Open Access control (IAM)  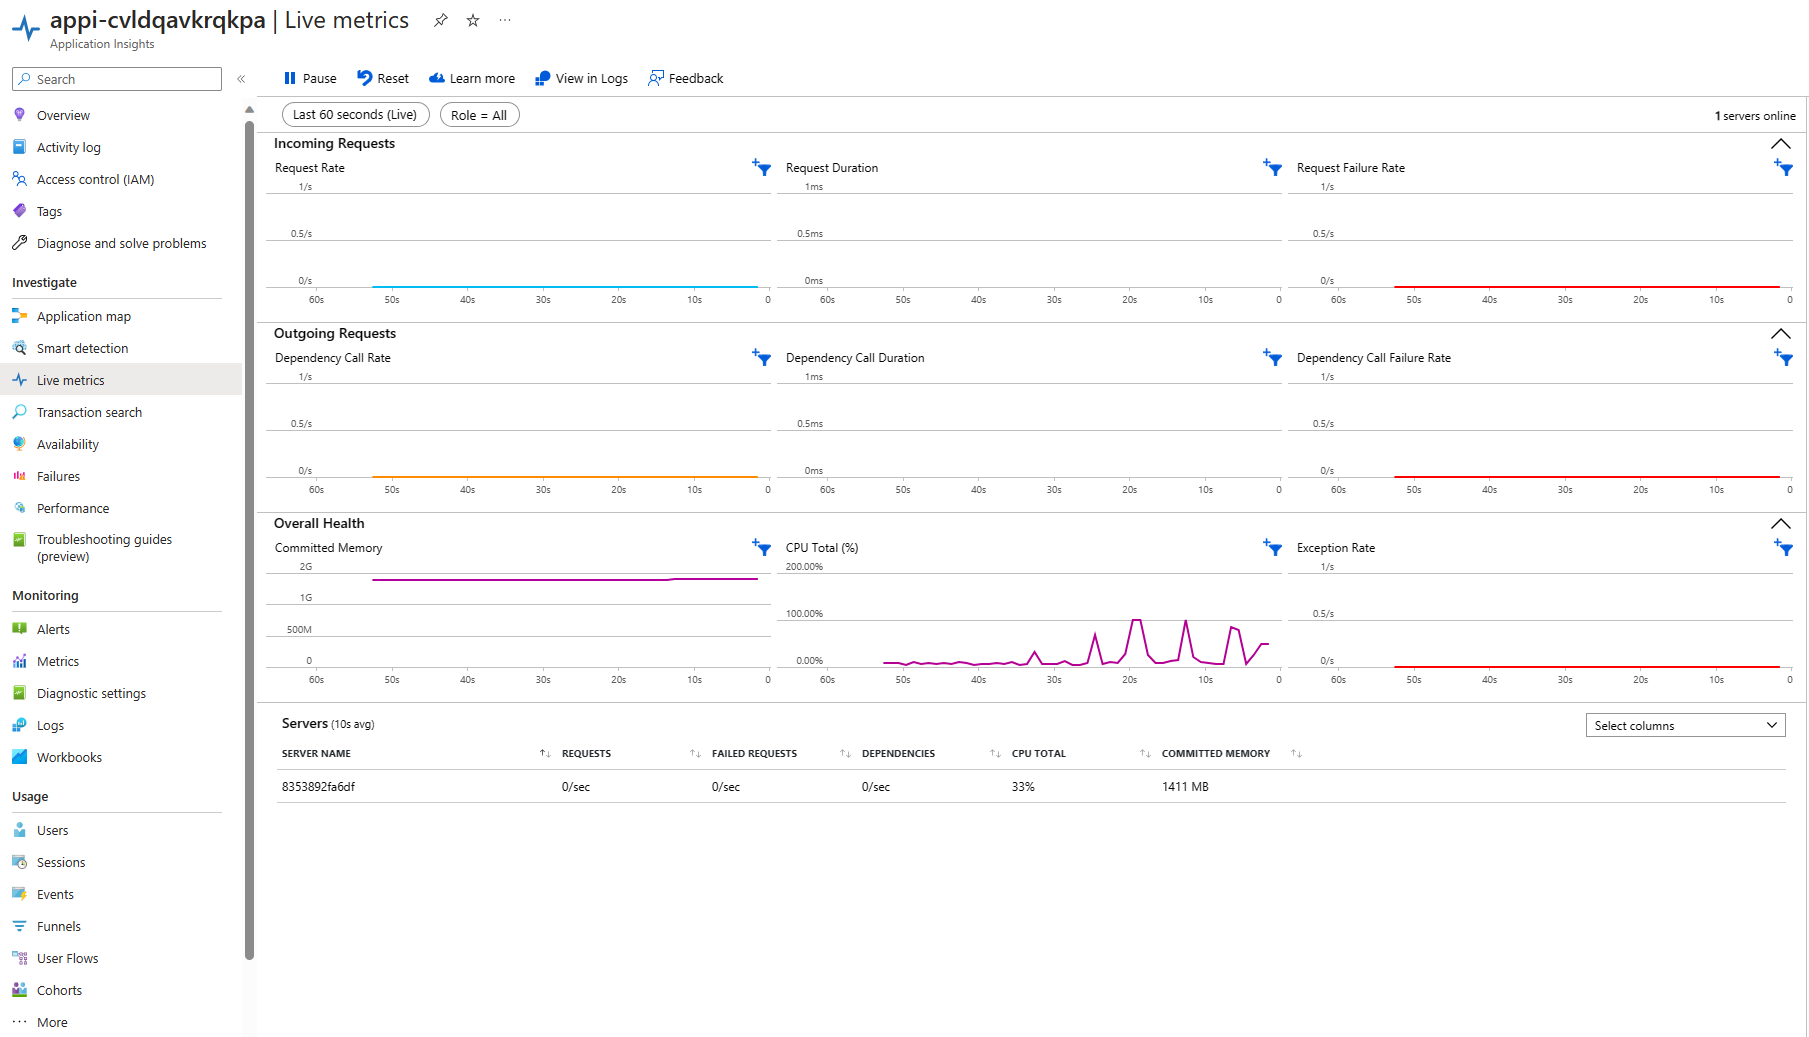[95, 179]
